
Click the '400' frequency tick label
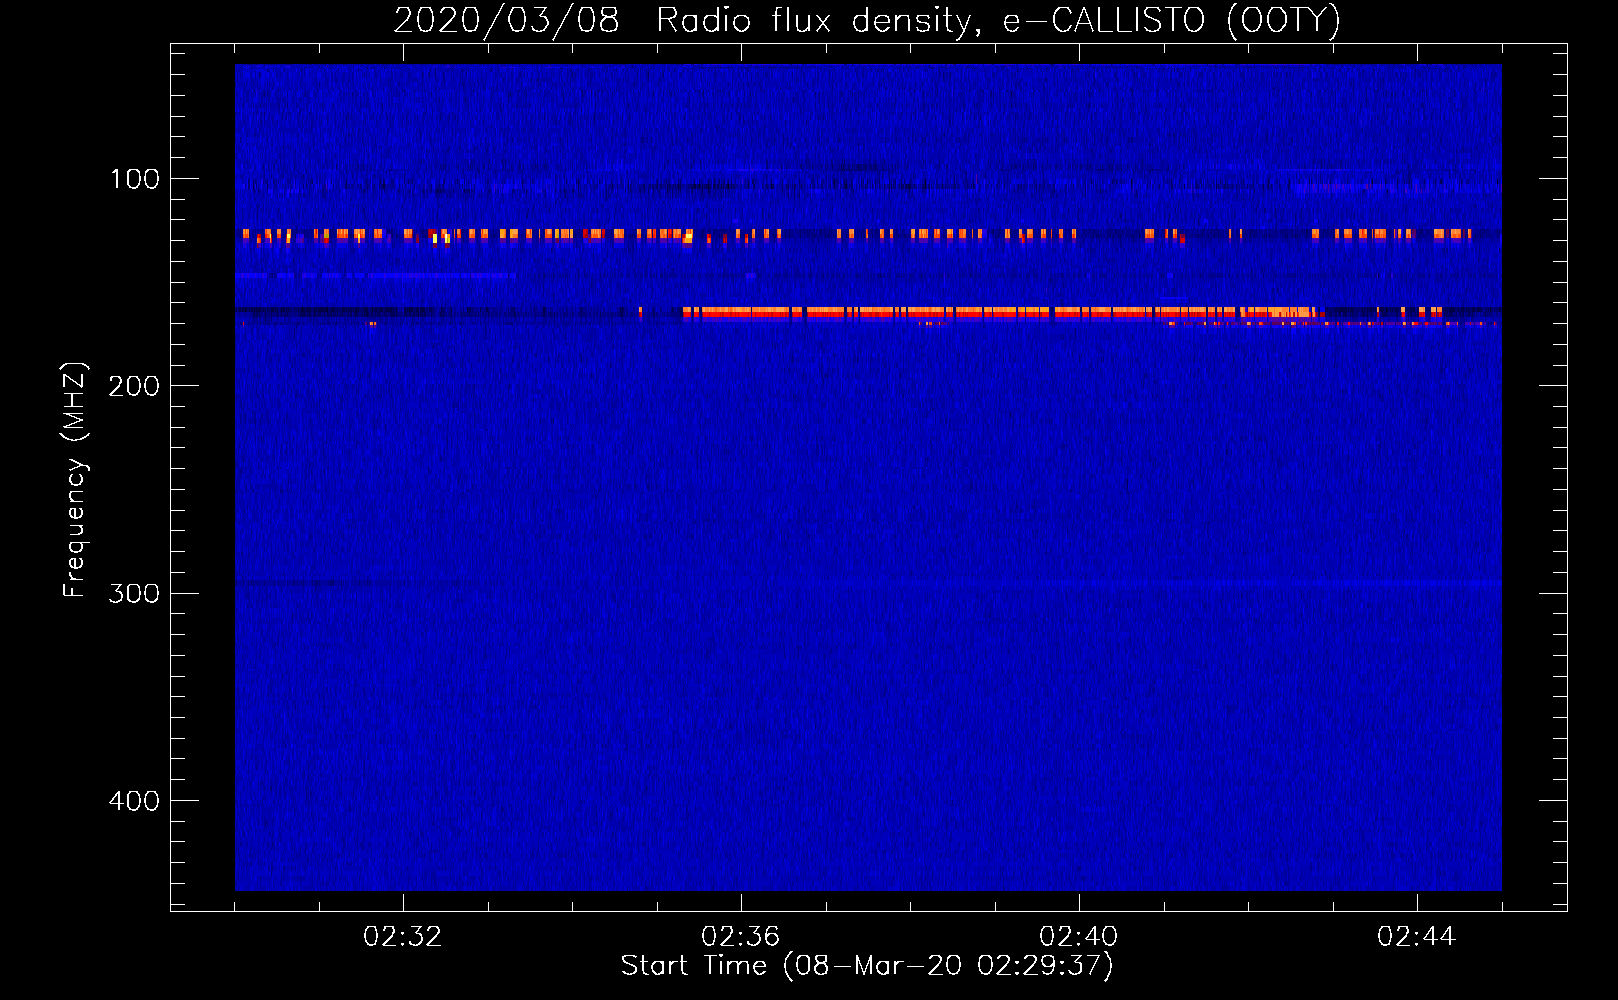(134, 801)
